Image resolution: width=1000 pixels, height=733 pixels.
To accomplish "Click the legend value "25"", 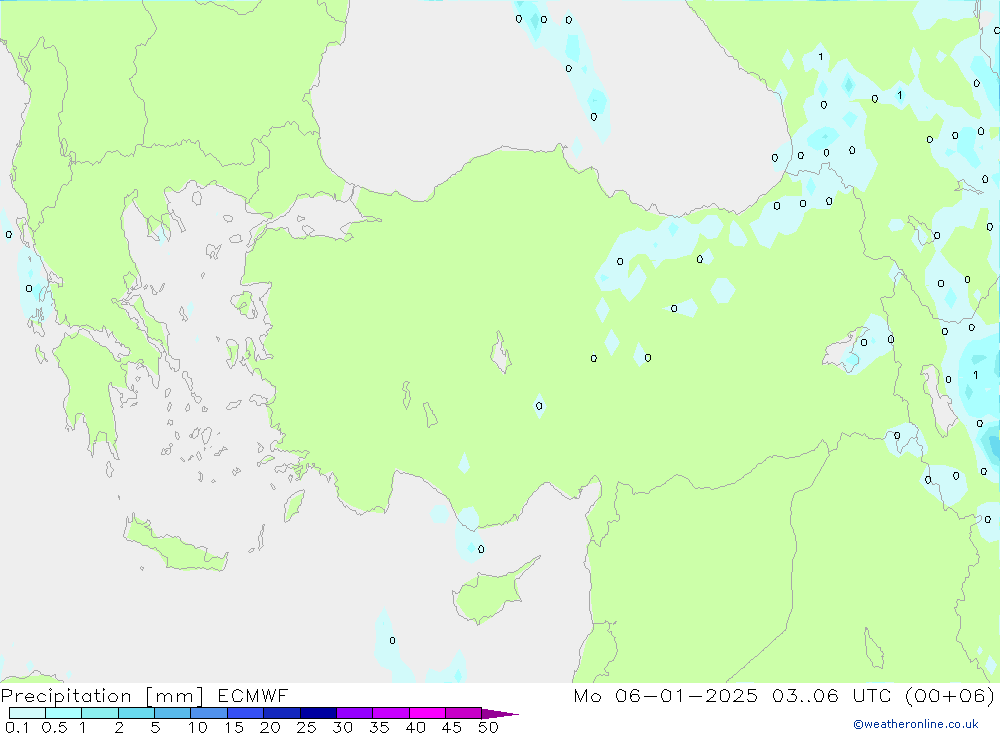I will pyautogui.click(x=306, y=727).
